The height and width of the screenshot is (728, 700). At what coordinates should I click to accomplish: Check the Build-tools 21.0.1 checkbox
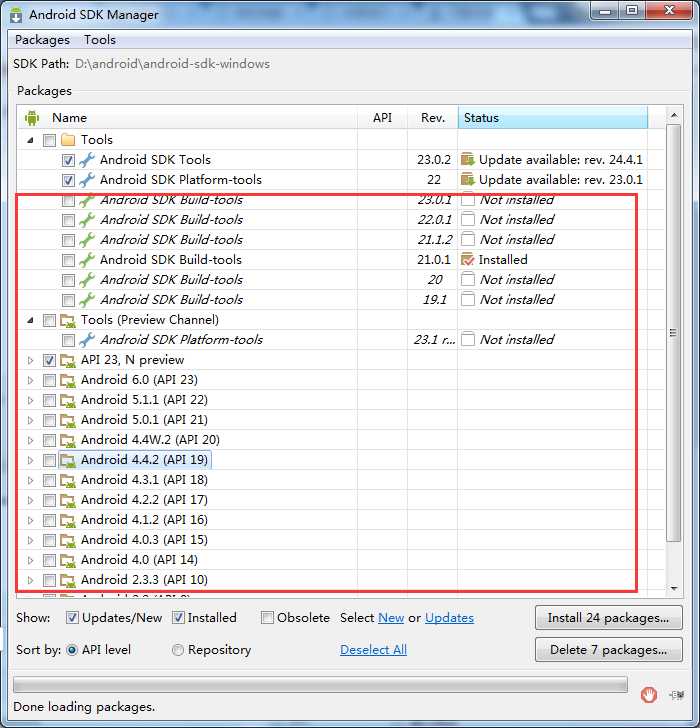tap(68, 260)
